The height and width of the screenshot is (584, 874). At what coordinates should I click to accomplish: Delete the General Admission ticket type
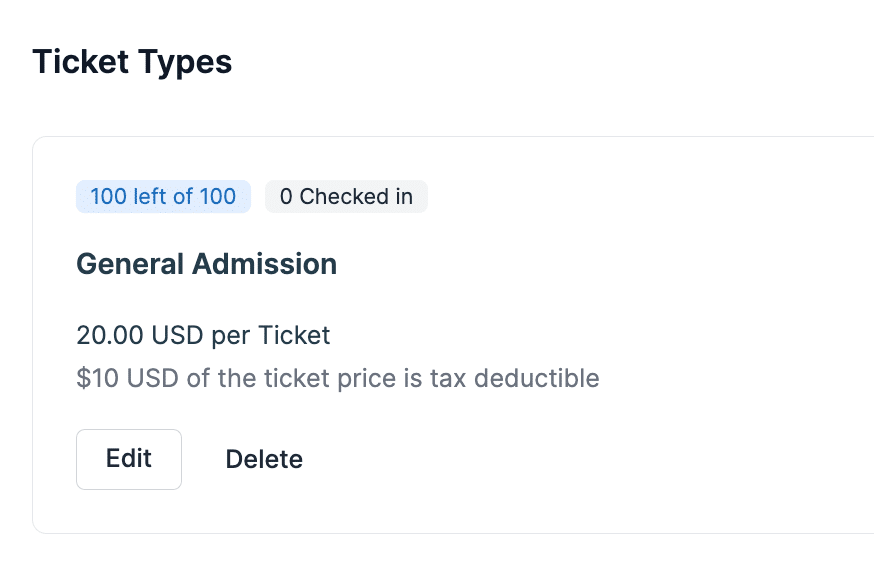coord(263,459)
